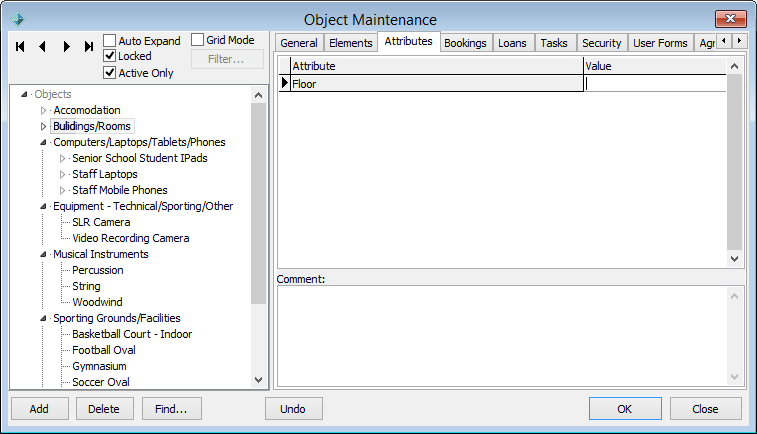Collapse the Objects root node
This screenshot has height=434, width=757.
pyautogui.click(x=24, y=94)
